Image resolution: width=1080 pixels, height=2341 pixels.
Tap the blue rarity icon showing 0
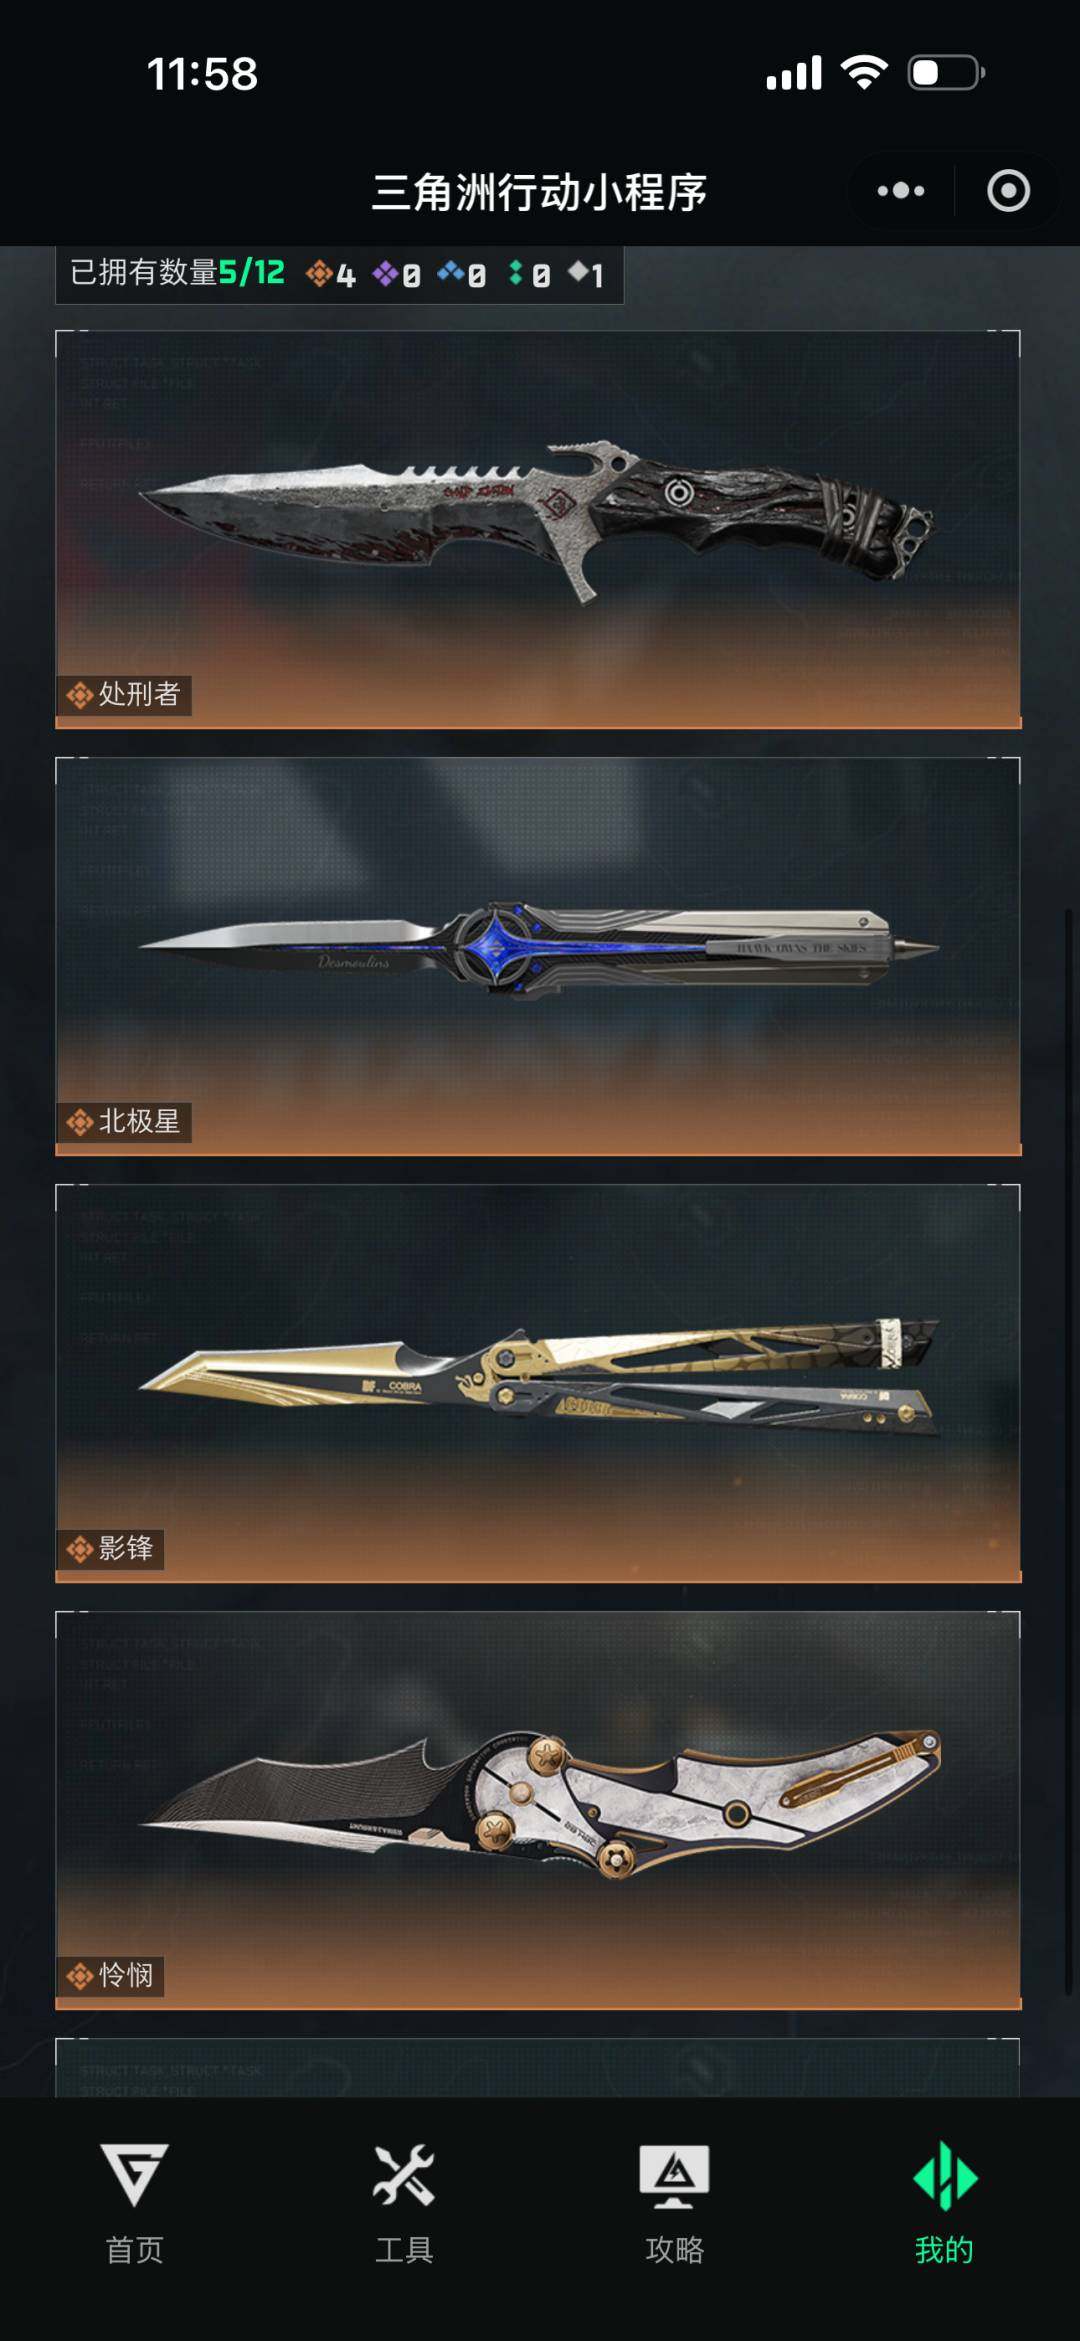[x=451, y=272]
